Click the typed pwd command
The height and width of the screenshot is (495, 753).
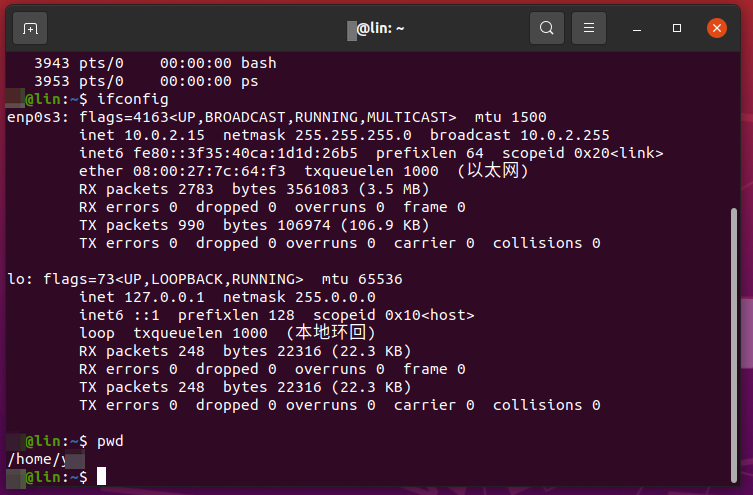pos(110,441)
